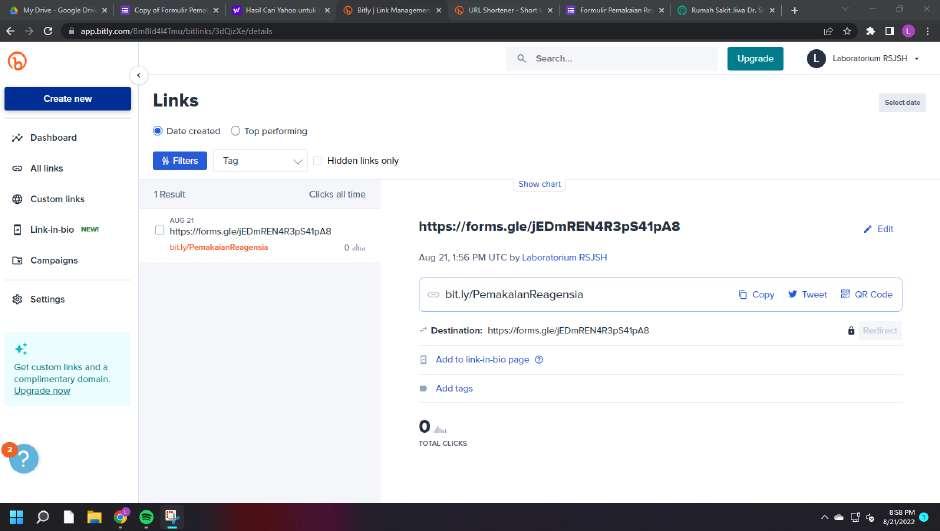Viewport: 940px width, 531px height.
Task: Click the destination URL text https://forms.gle/jEDmREN4R3pS41pA8
Action: [x=568, y=331]
